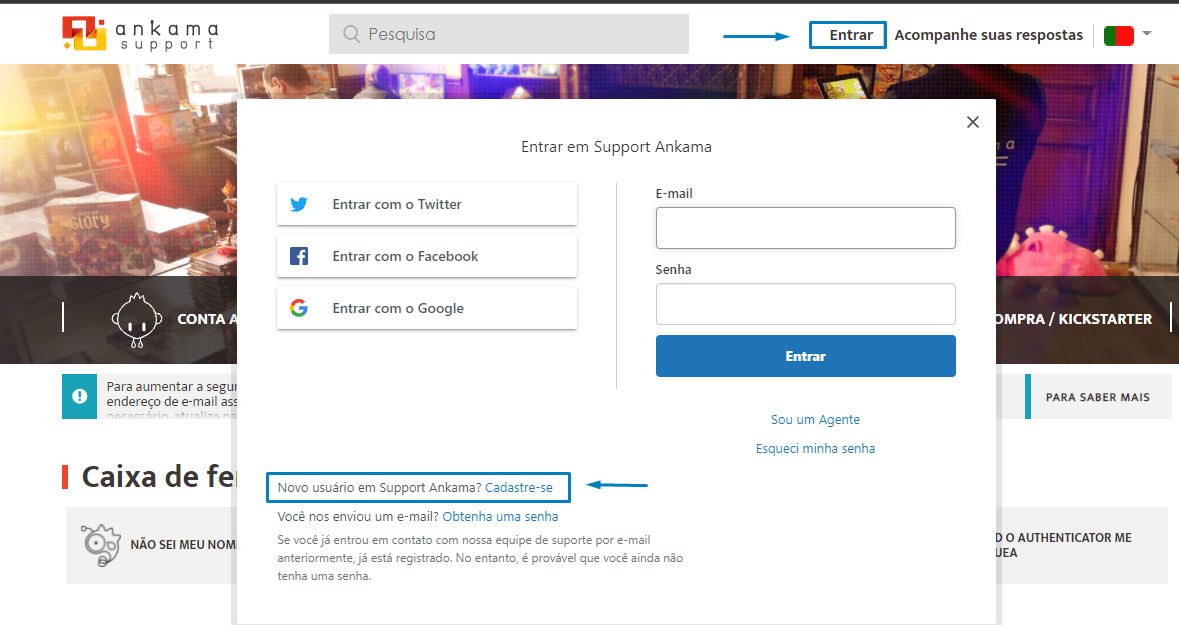The height and width of the screenshot is (625, 1179).
Task: Click the Cadastre-se sign-up link
Action: click(x=519, y=487)
